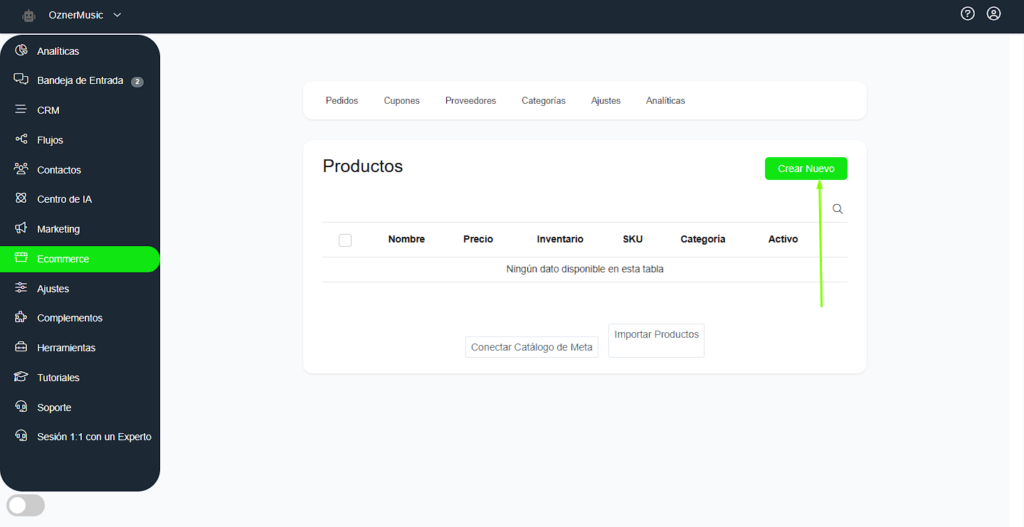The width and height of the screenshot is (1024, 527).
Task: Select the Contactos people icon
Action: 21,169
